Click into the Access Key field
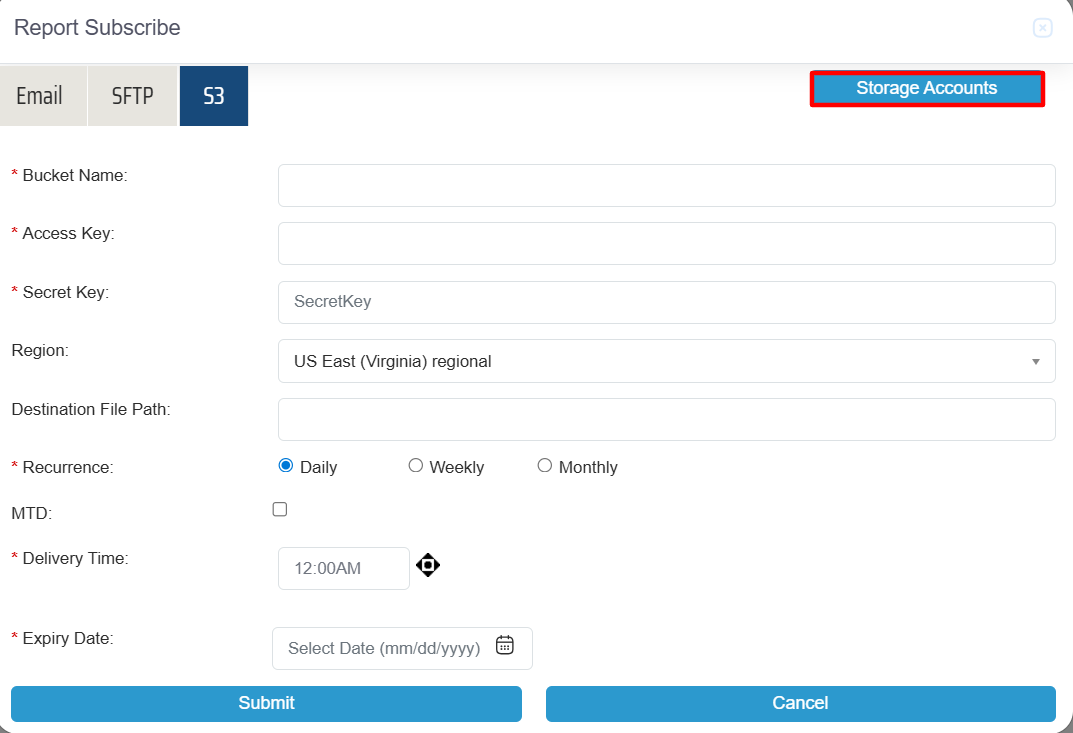This screenshot has width=1073, height=733. [666, 243]
